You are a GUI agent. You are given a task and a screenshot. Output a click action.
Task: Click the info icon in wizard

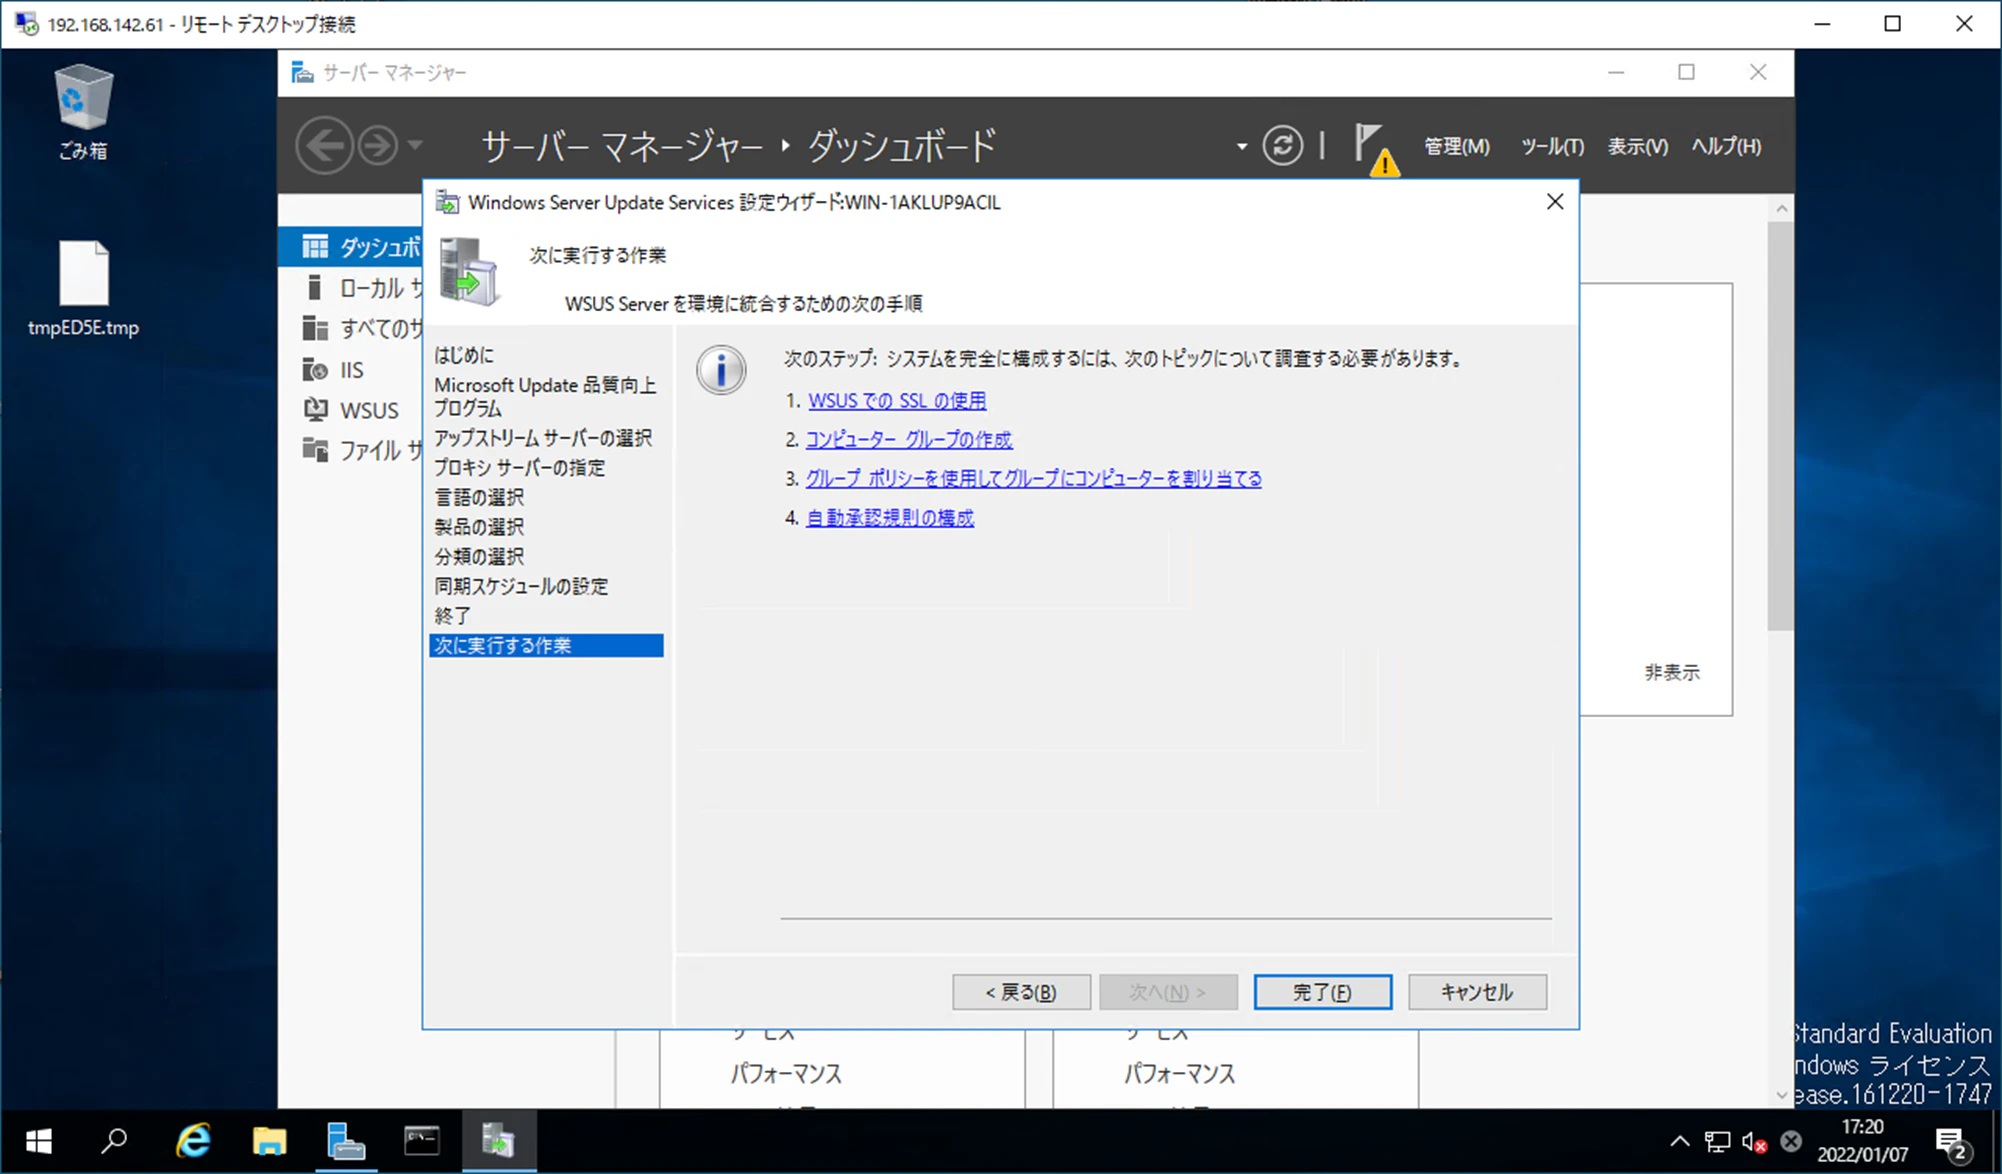(720, 370)
